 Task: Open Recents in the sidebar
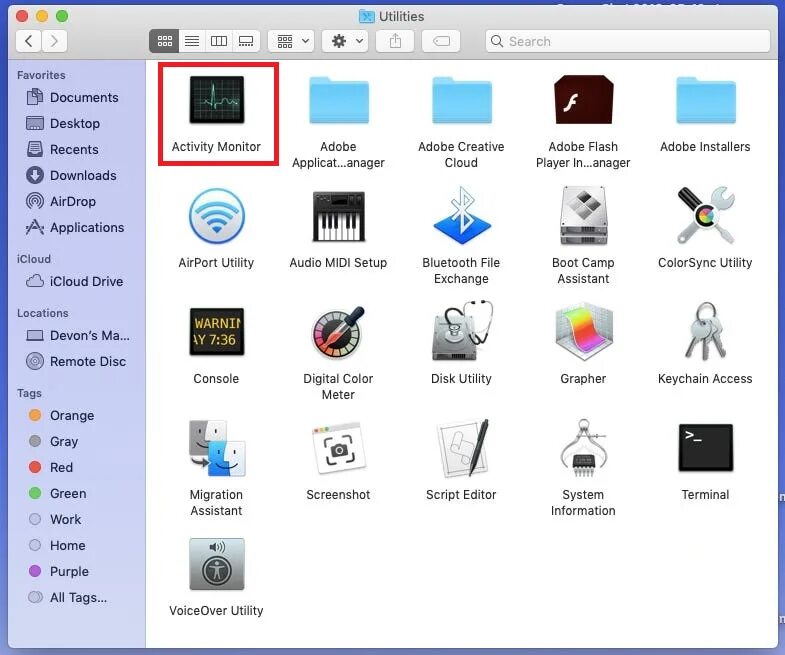tap(76, 149)
